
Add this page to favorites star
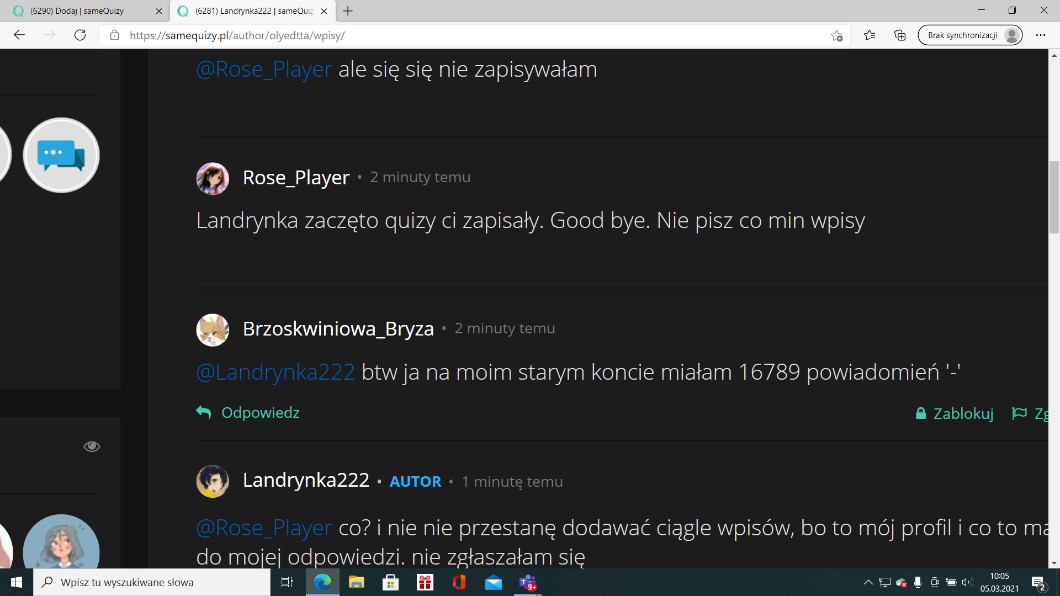(837, 35)
